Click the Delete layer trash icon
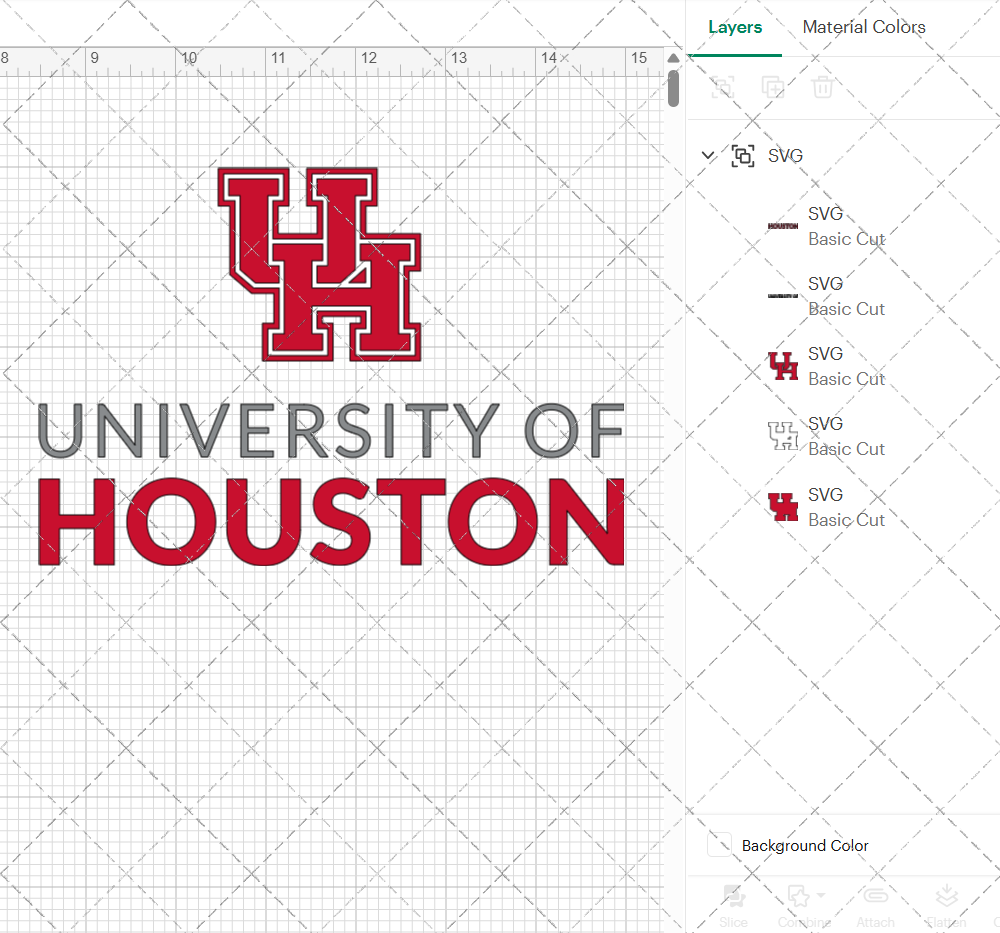The image size is (1000, 933). tap(822, 87)
